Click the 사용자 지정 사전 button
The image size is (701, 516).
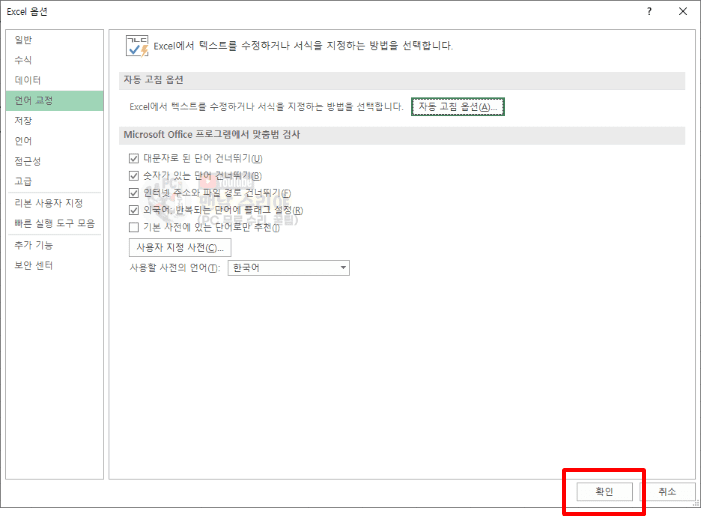coord(180,247)
